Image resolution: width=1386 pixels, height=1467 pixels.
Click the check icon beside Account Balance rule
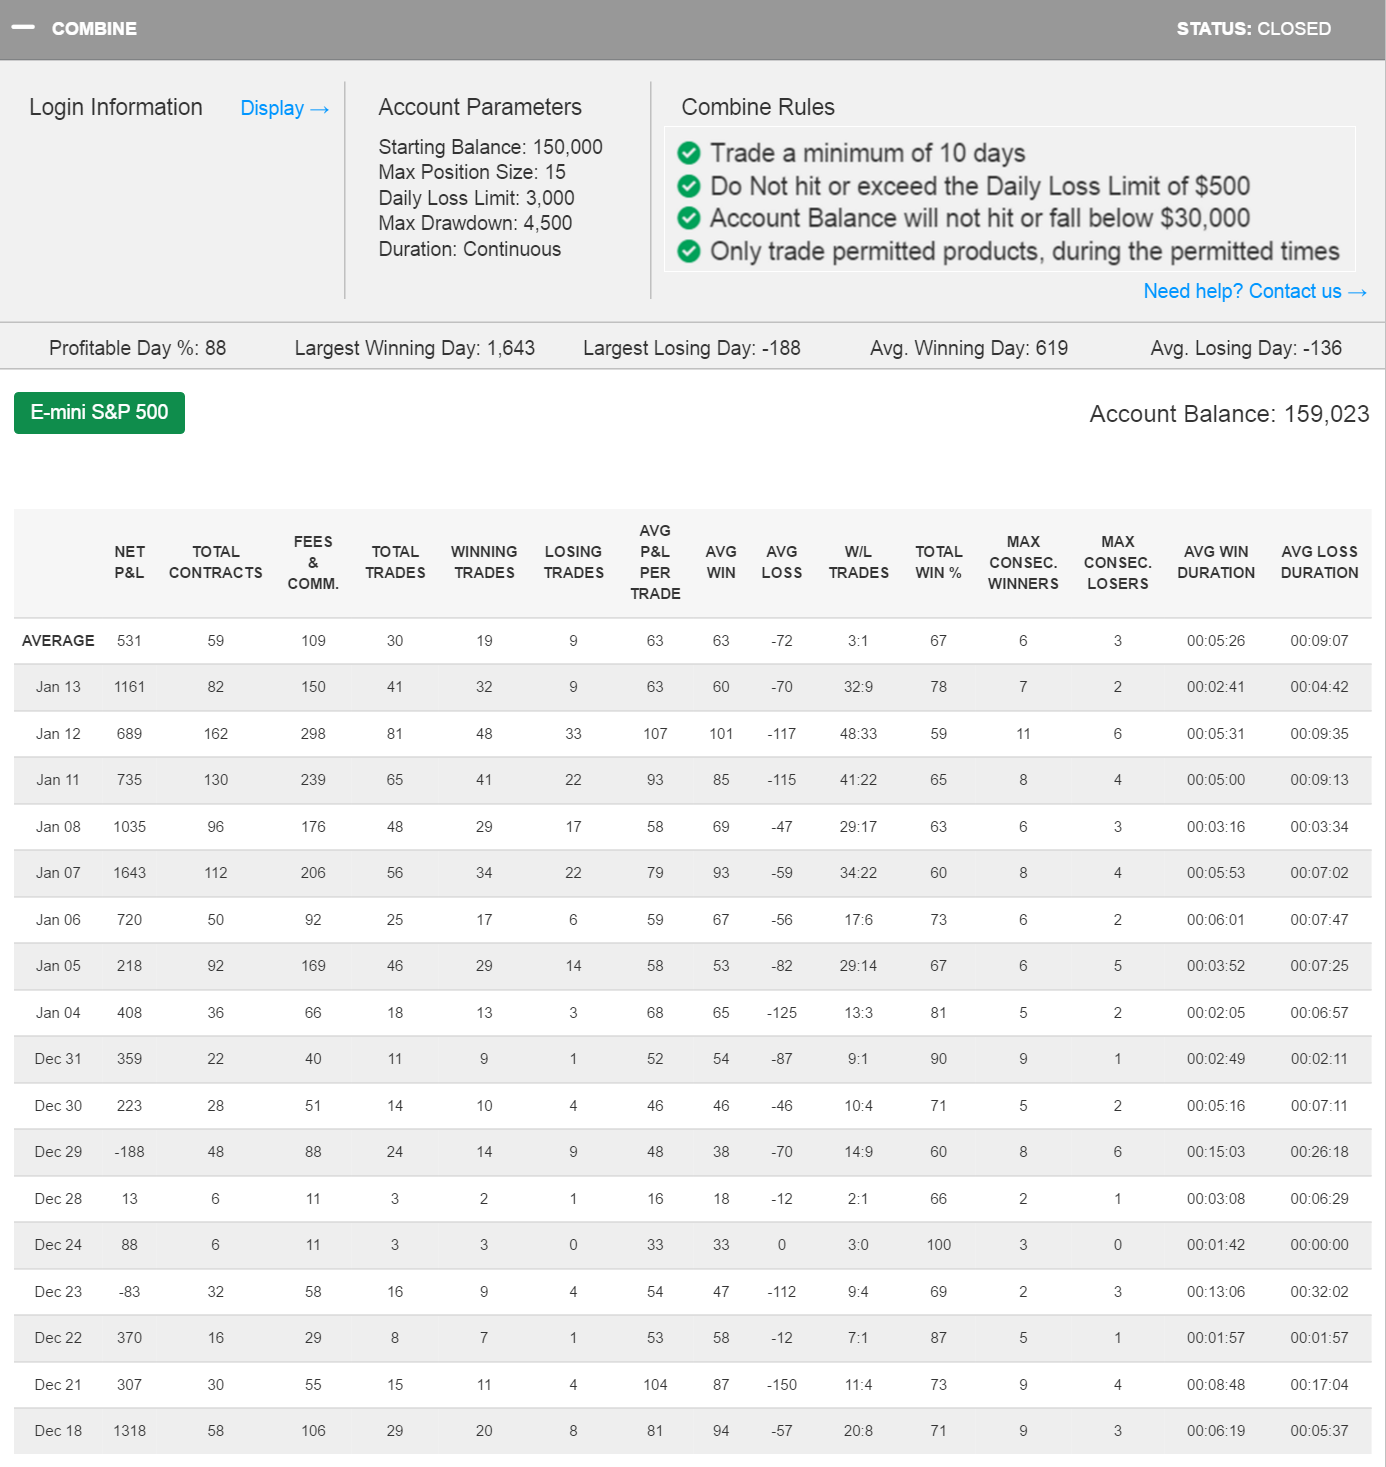point(689,218)
